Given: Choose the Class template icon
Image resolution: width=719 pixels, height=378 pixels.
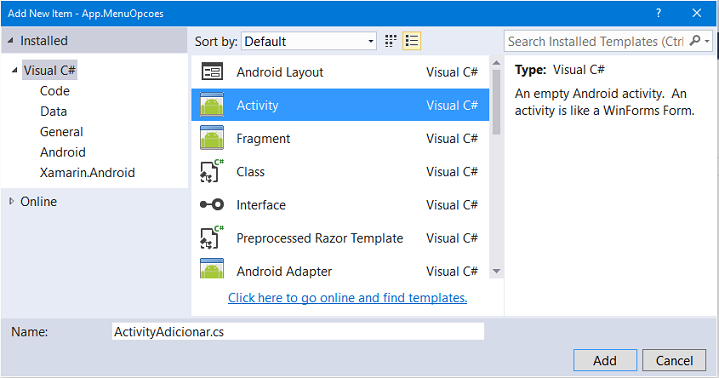Looking at the screenshot, I should coord(212,171).
